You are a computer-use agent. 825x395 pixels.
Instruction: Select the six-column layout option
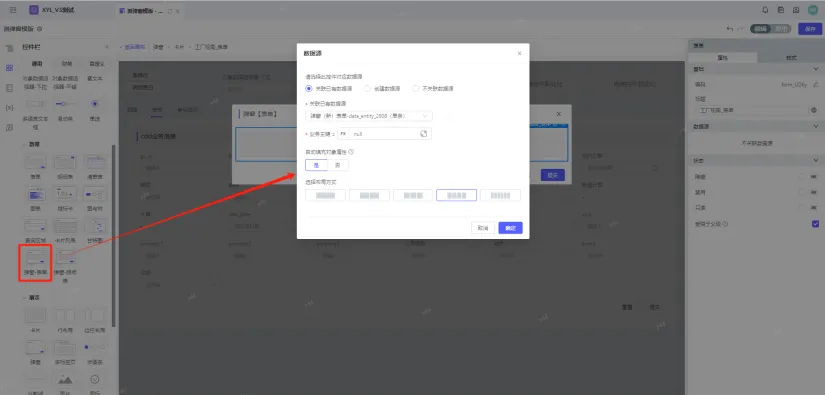pyautogui.click(x=500, y=195)
